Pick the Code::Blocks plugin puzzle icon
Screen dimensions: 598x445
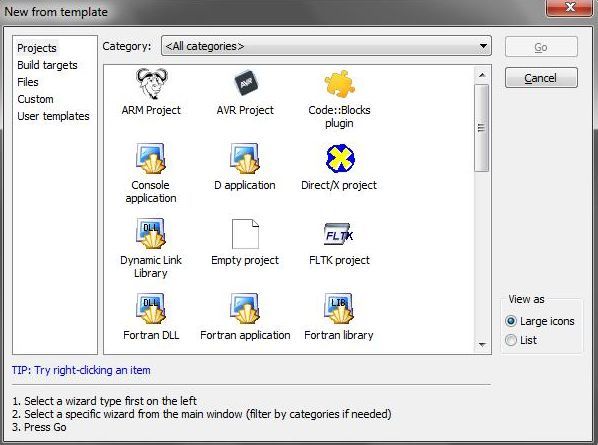pos(339,84)
